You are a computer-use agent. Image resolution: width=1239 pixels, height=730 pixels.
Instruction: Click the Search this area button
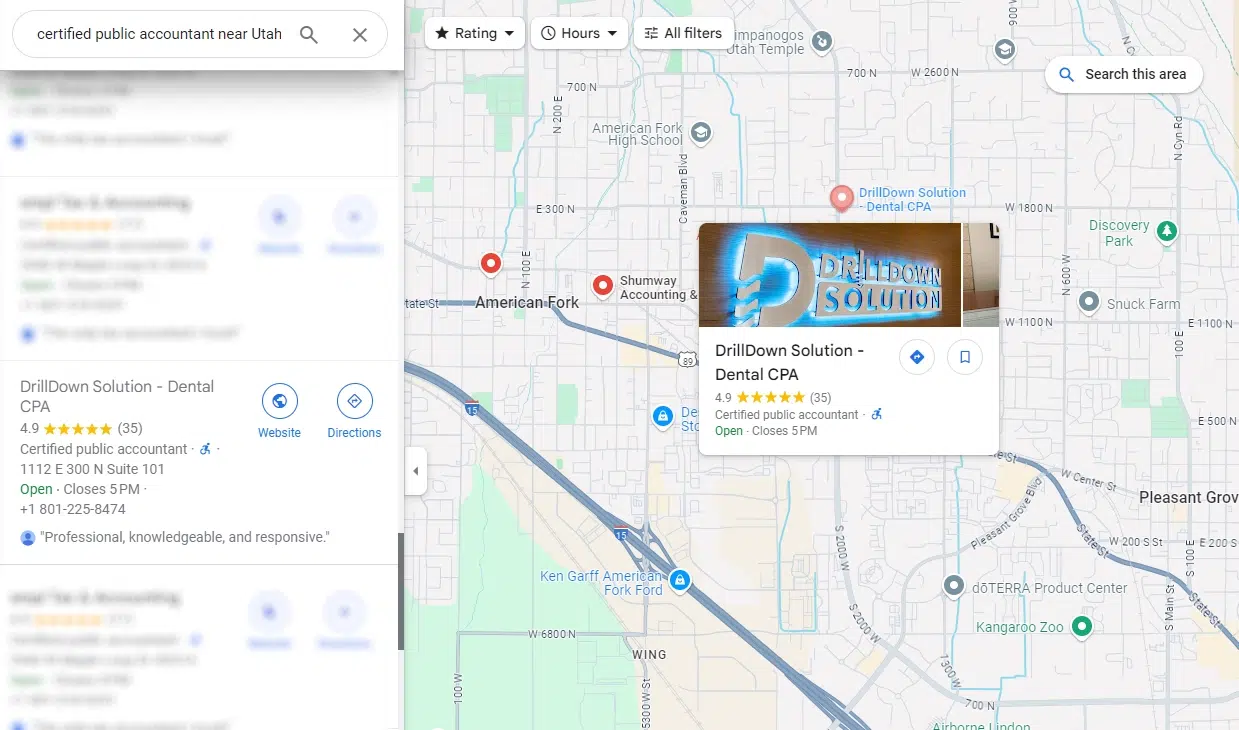click(x=1123, y=74)
